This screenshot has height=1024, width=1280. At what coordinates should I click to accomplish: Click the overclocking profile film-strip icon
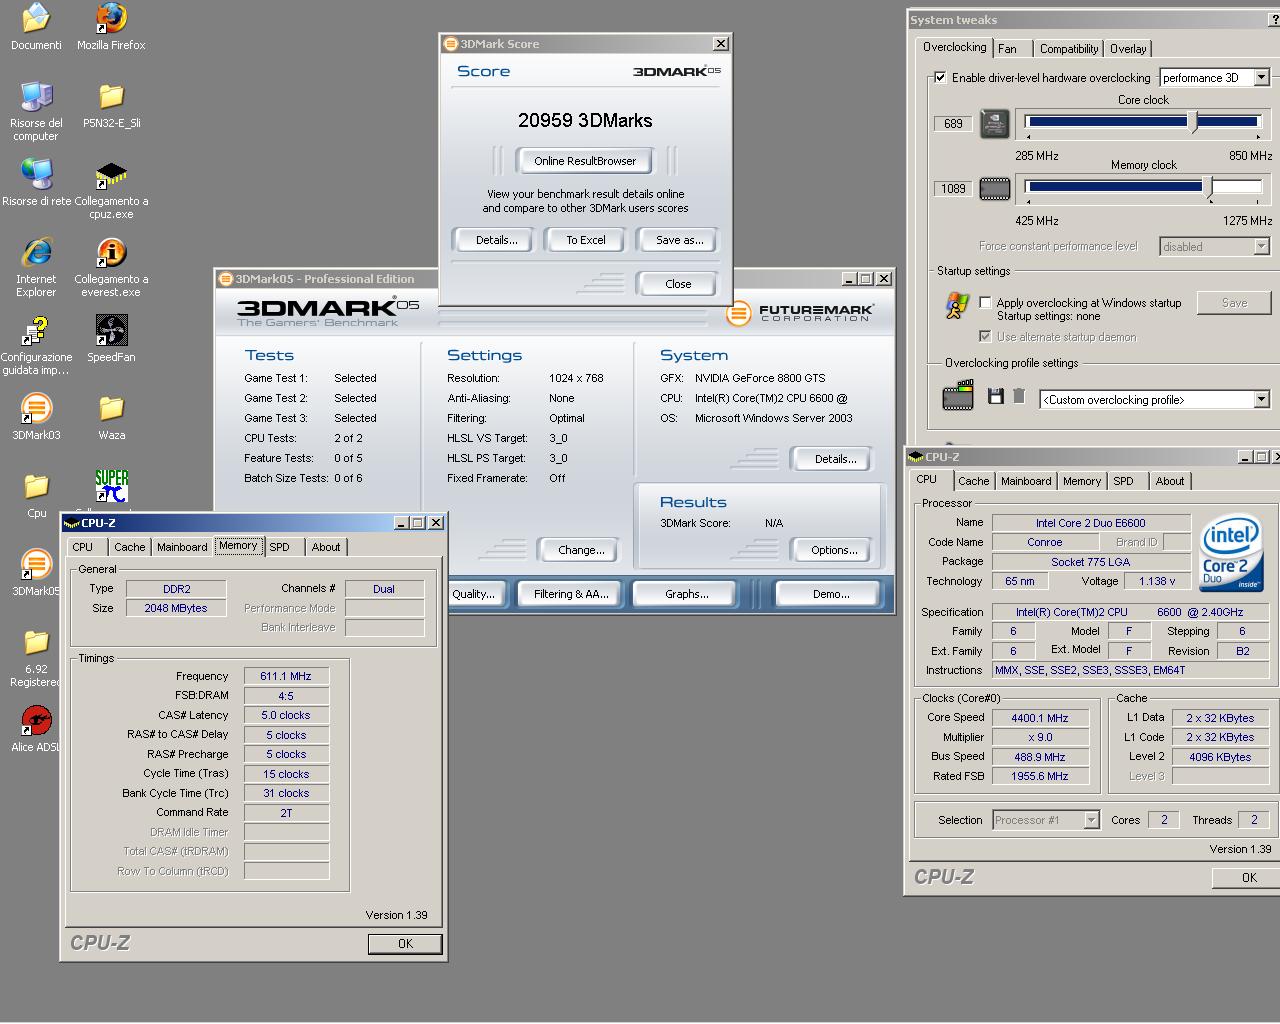click(x=958, y=396)
